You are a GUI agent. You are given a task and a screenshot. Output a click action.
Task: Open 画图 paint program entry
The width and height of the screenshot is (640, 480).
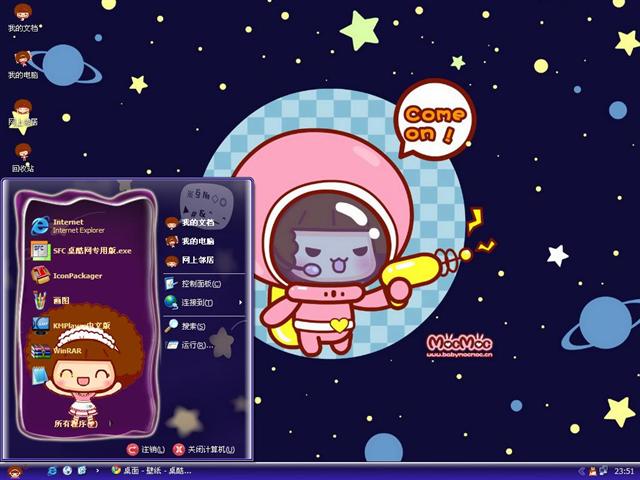[x=51, y=300]
